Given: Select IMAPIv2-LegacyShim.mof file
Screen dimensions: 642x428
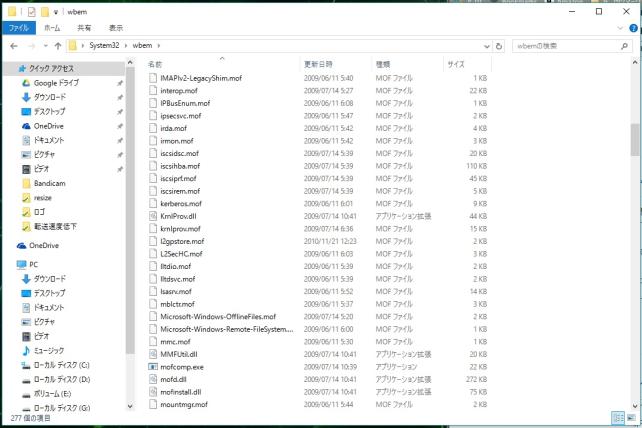Looking at the screenshot, I should tap(201, 78).
